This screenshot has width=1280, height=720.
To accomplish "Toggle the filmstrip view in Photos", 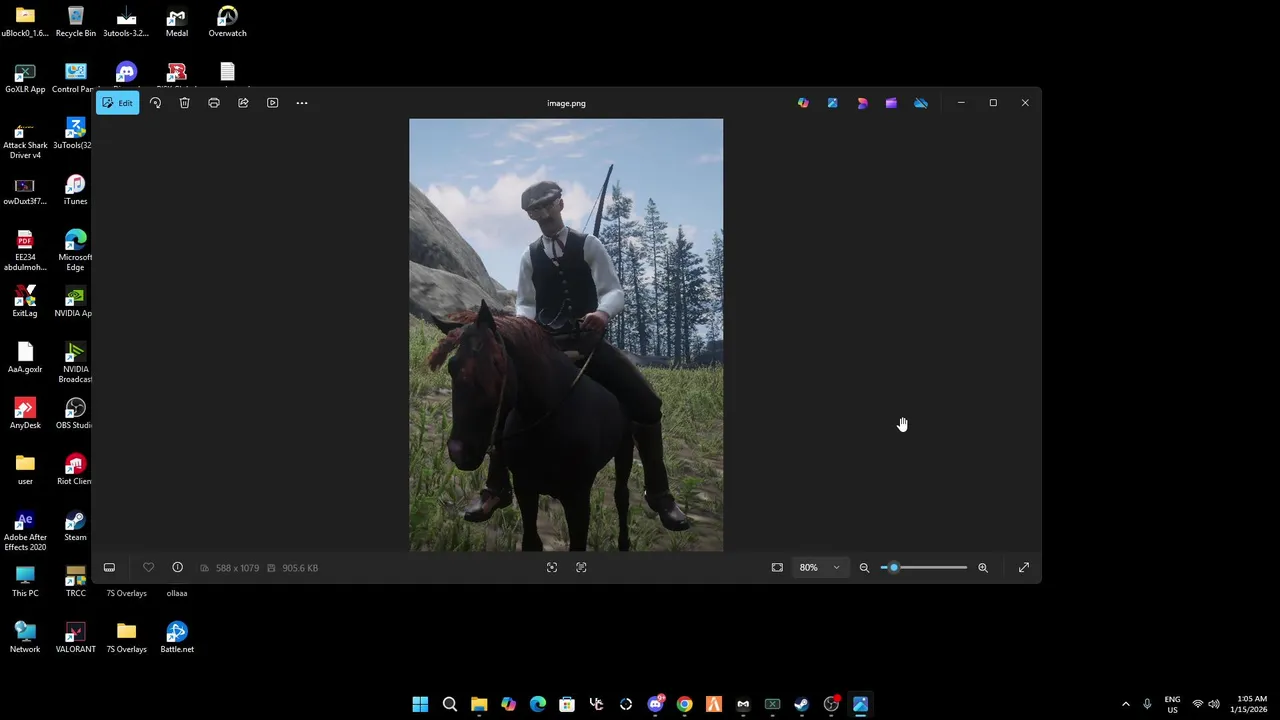I will (109, 568).
